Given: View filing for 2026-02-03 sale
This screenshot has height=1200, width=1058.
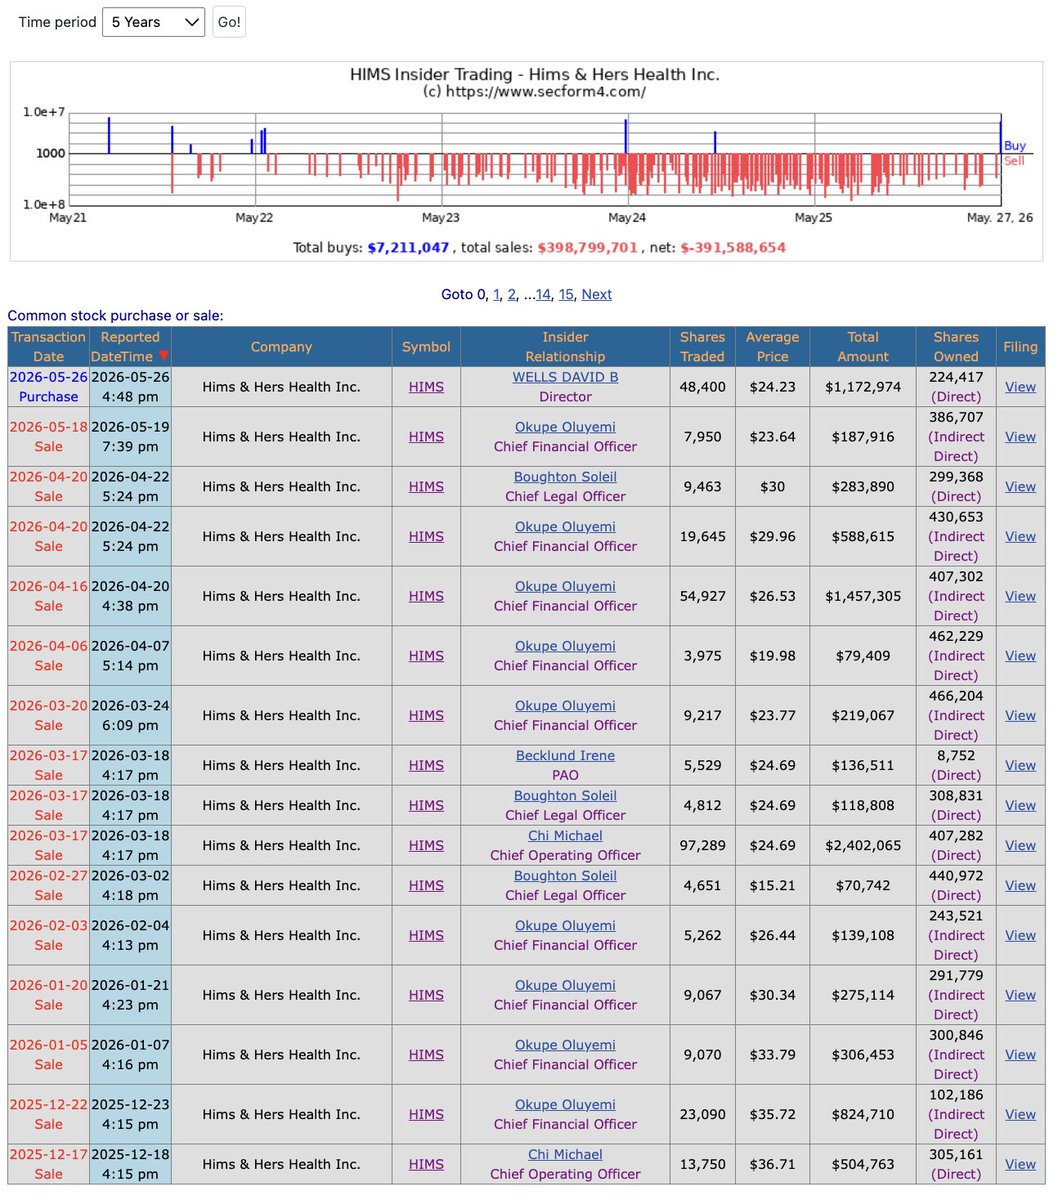Looking at the screenshot, I should pyautogui.click(x=1020, y=935).
